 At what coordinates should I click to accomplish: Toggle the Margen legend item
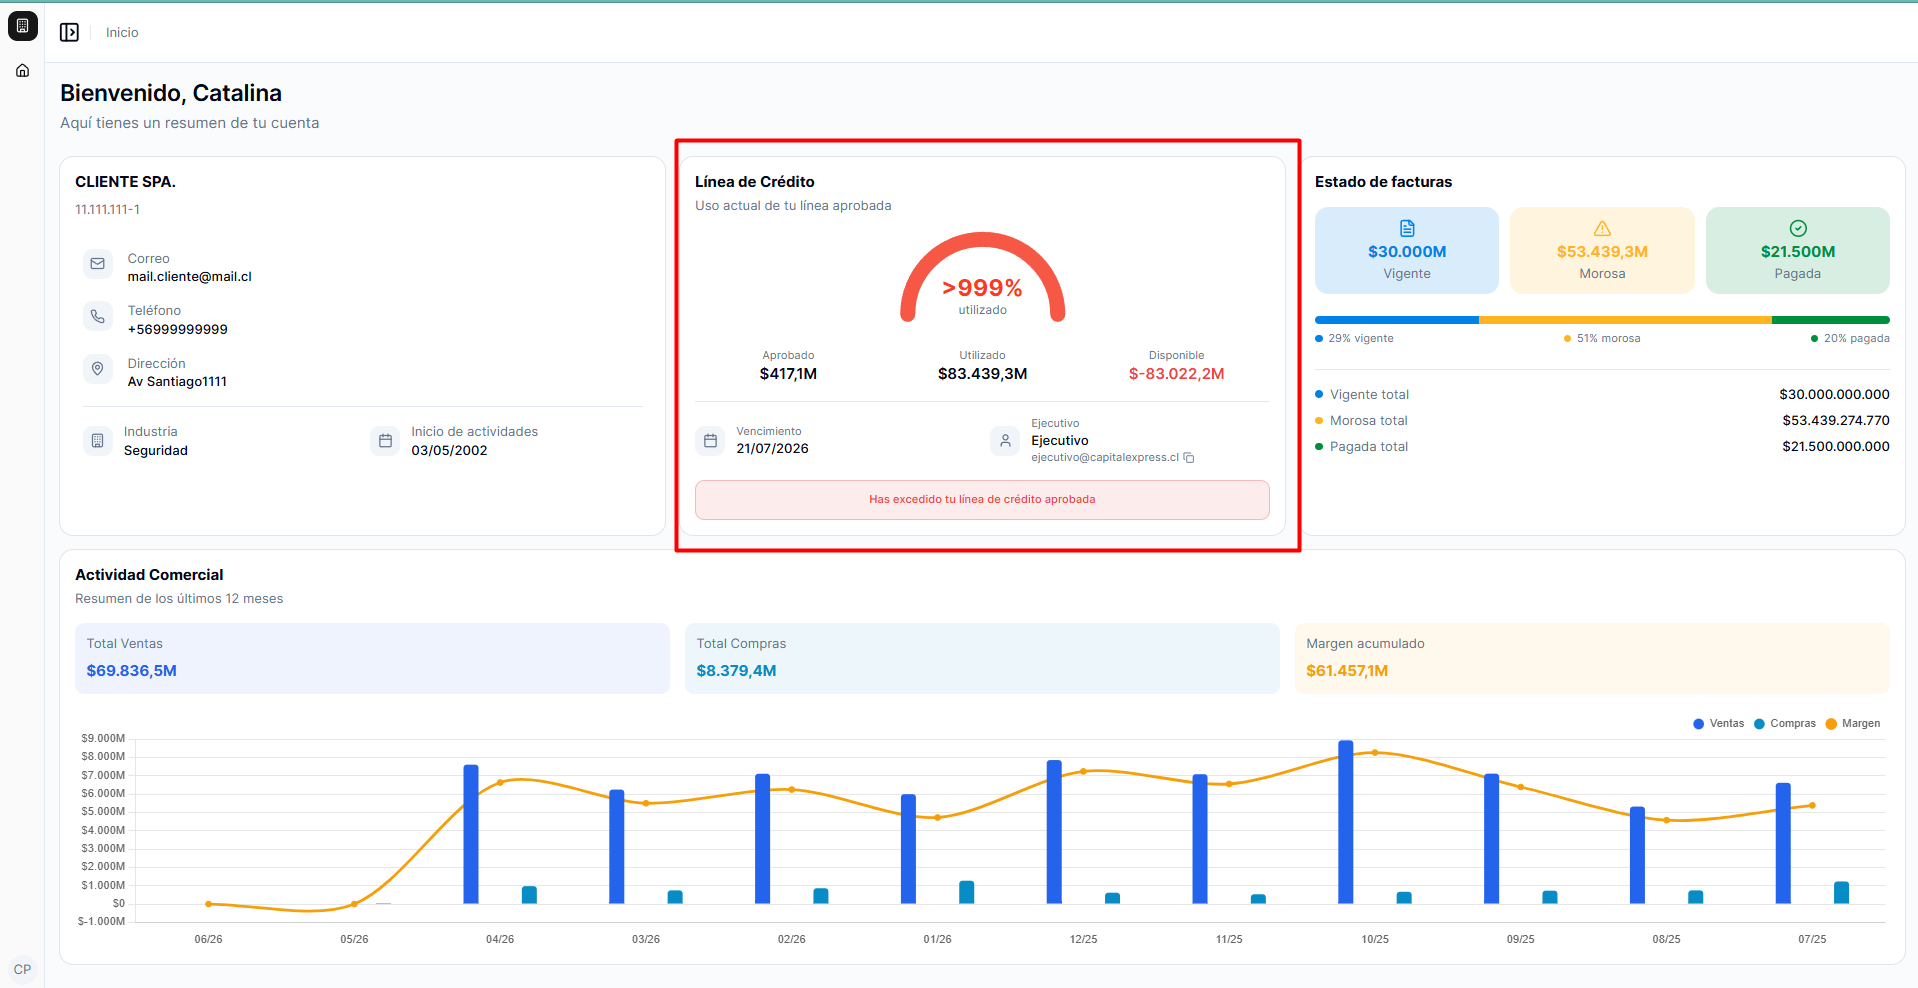tap(1853, 724)
